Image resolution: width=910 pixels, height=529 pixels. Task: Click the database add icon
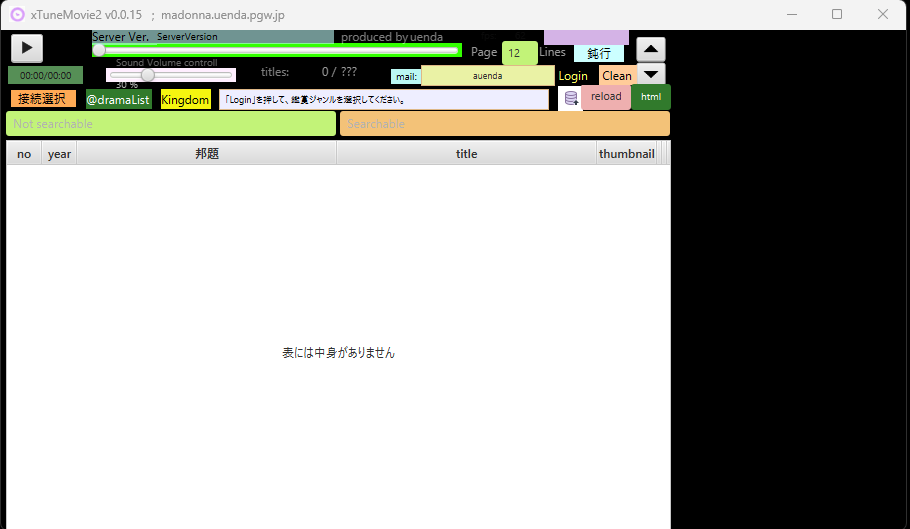click(x=571, y=98)
